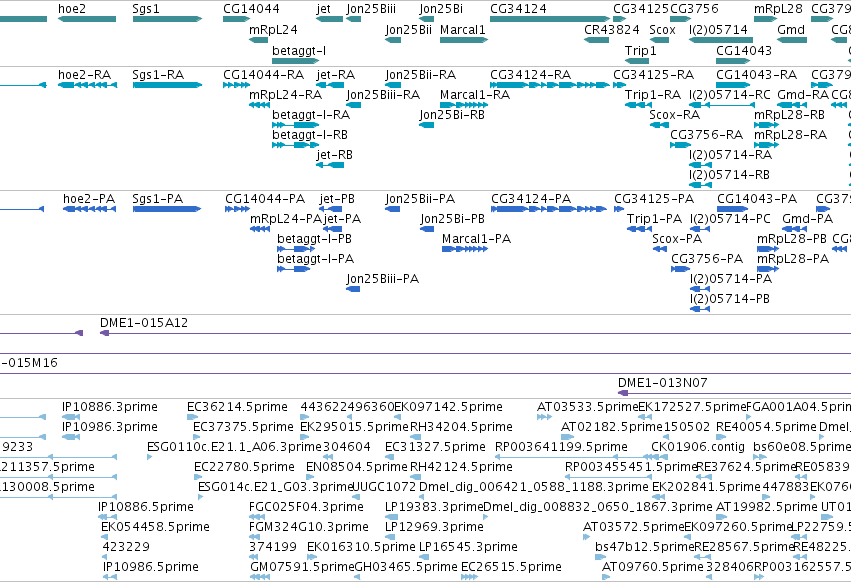Select the CG34124 gene label

(x=518, y=9)
